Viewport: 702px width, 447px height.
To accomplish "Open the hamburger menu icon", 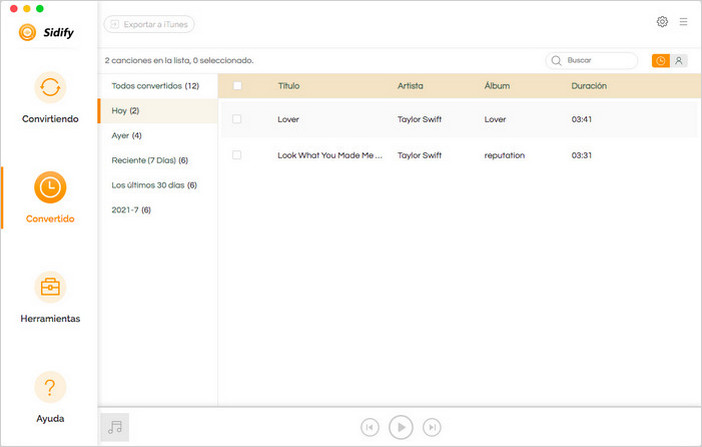I will (683, 21).
